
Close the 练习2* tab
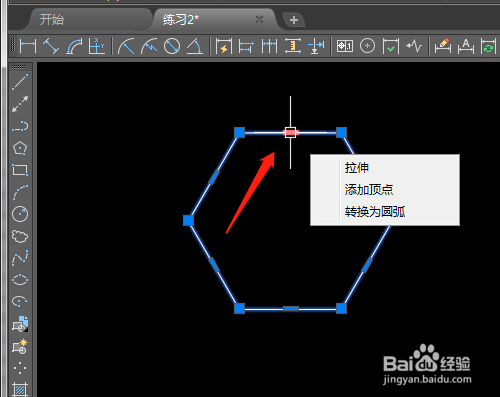pos(259,20)
